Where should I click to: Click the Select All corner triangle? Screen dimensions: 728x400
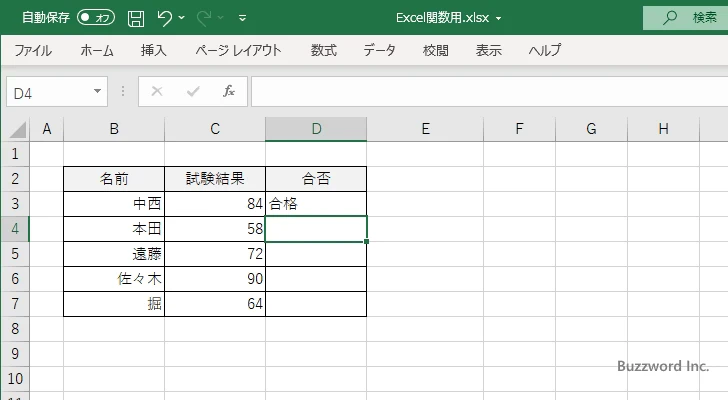pyautogui.click(x=17, y=129)
